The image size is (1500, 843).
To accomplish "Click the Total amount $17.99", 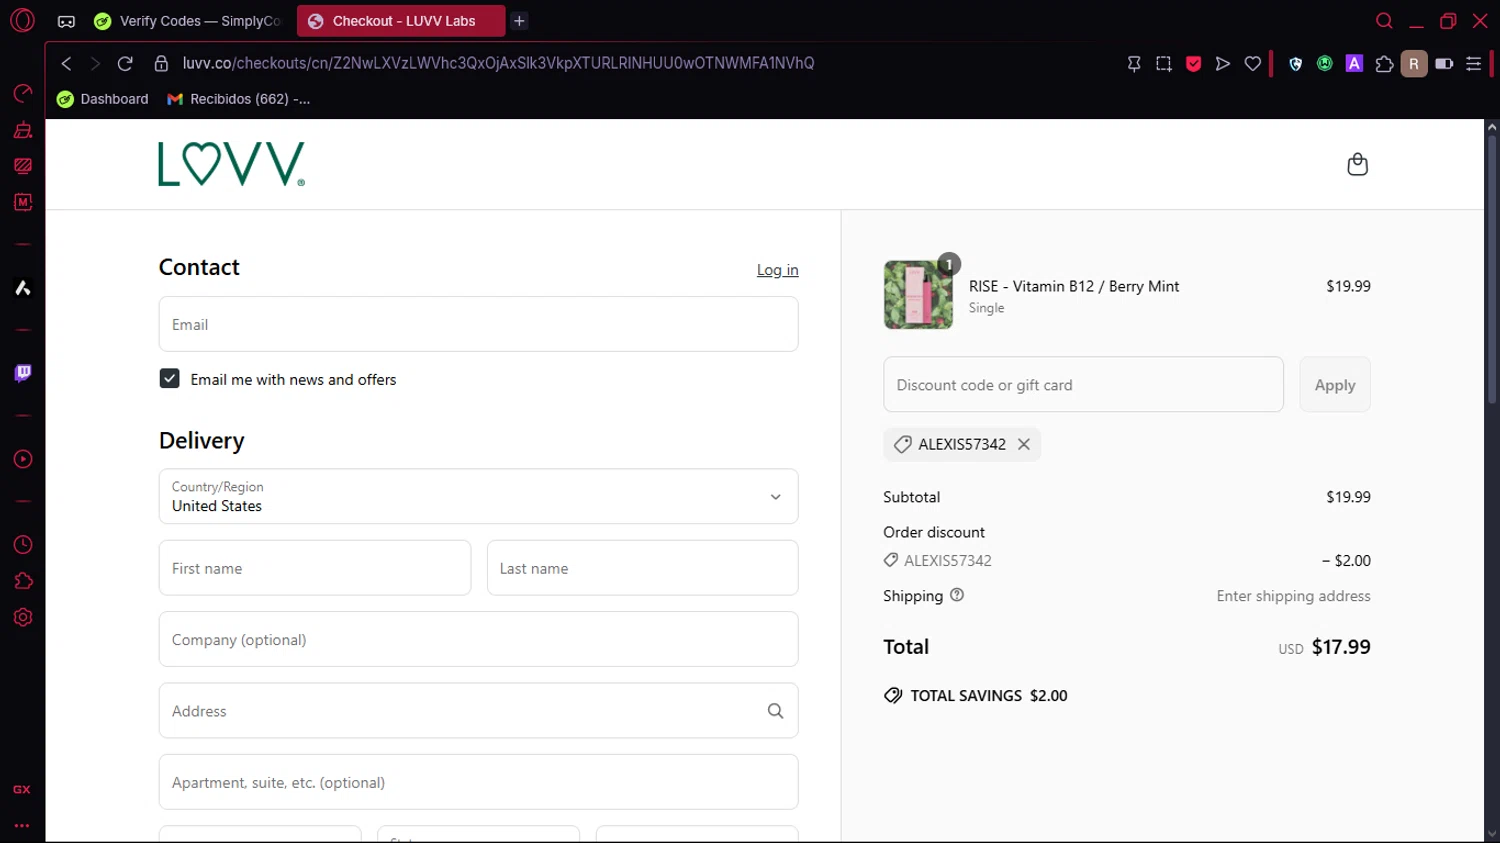I will (1341, 647).
